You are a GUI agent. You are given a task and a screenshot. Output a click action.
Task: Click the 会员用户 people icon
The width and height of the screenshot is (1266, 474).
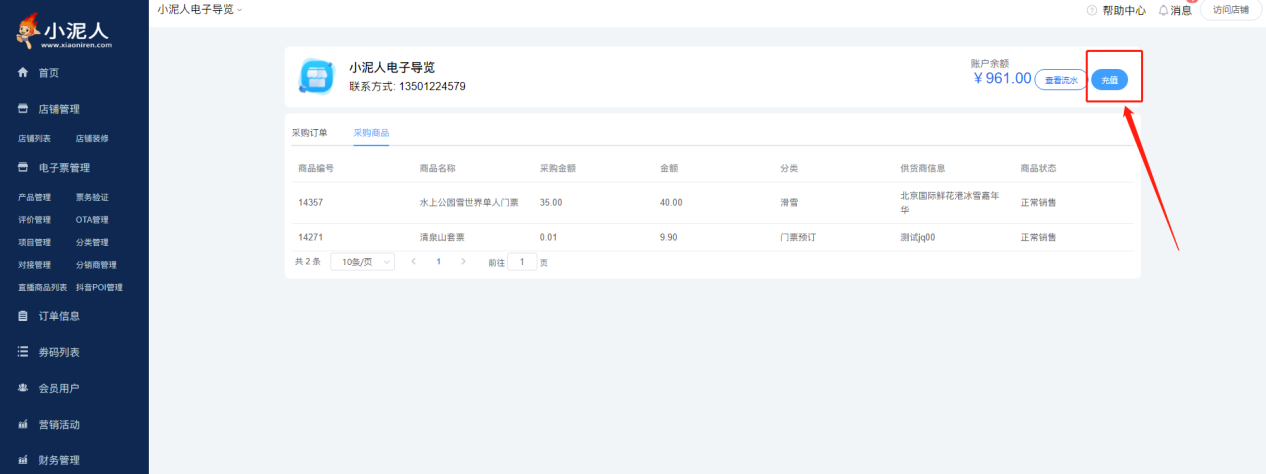tap(23, 388)
